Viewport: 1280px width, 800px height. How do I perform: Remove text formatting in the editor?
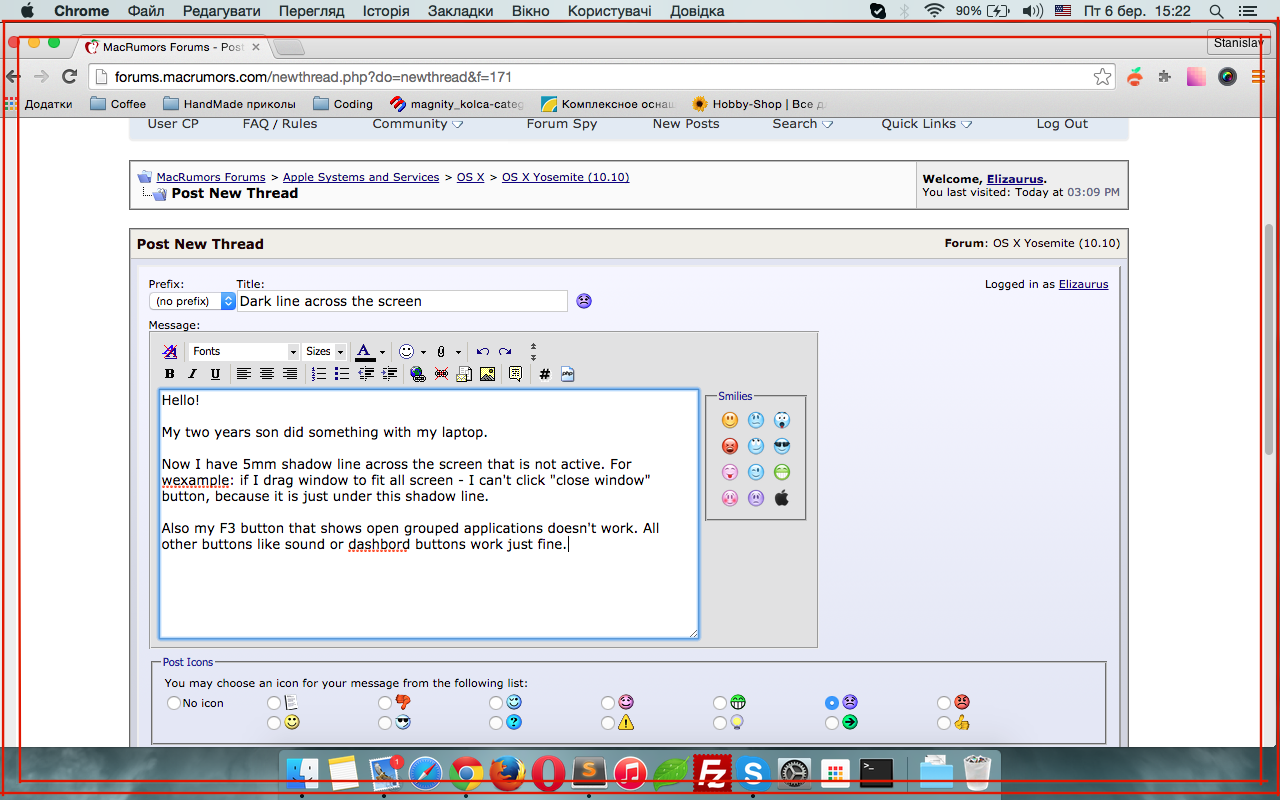170,351
